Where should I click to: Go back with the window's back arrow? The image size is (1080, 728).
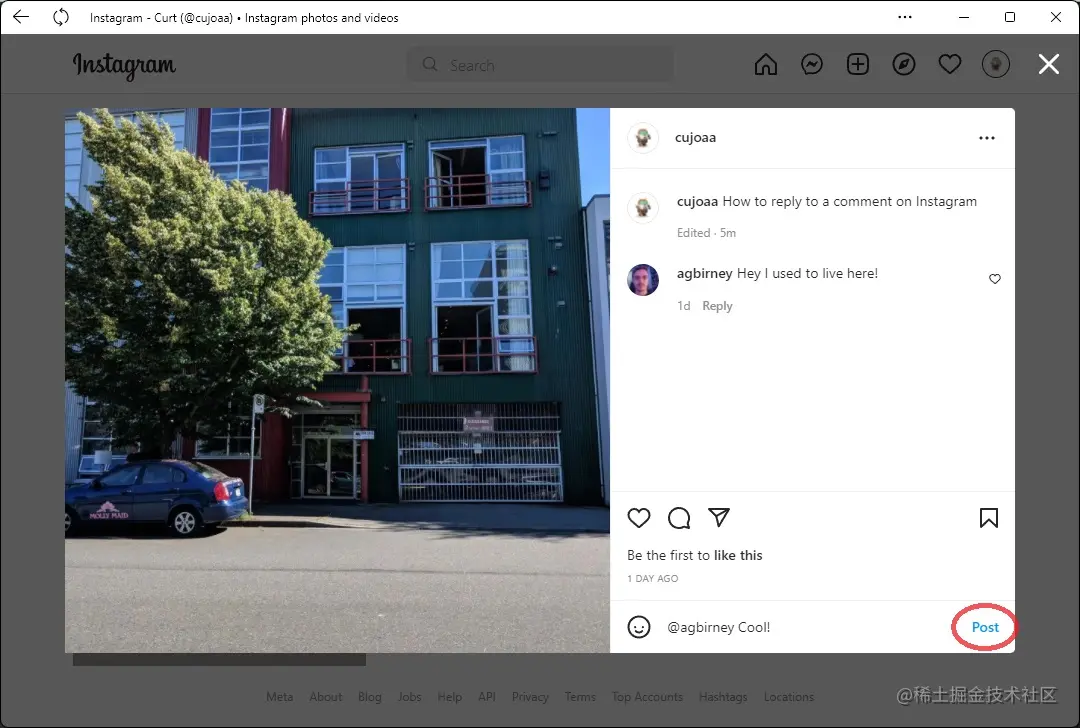pos(21,17)
